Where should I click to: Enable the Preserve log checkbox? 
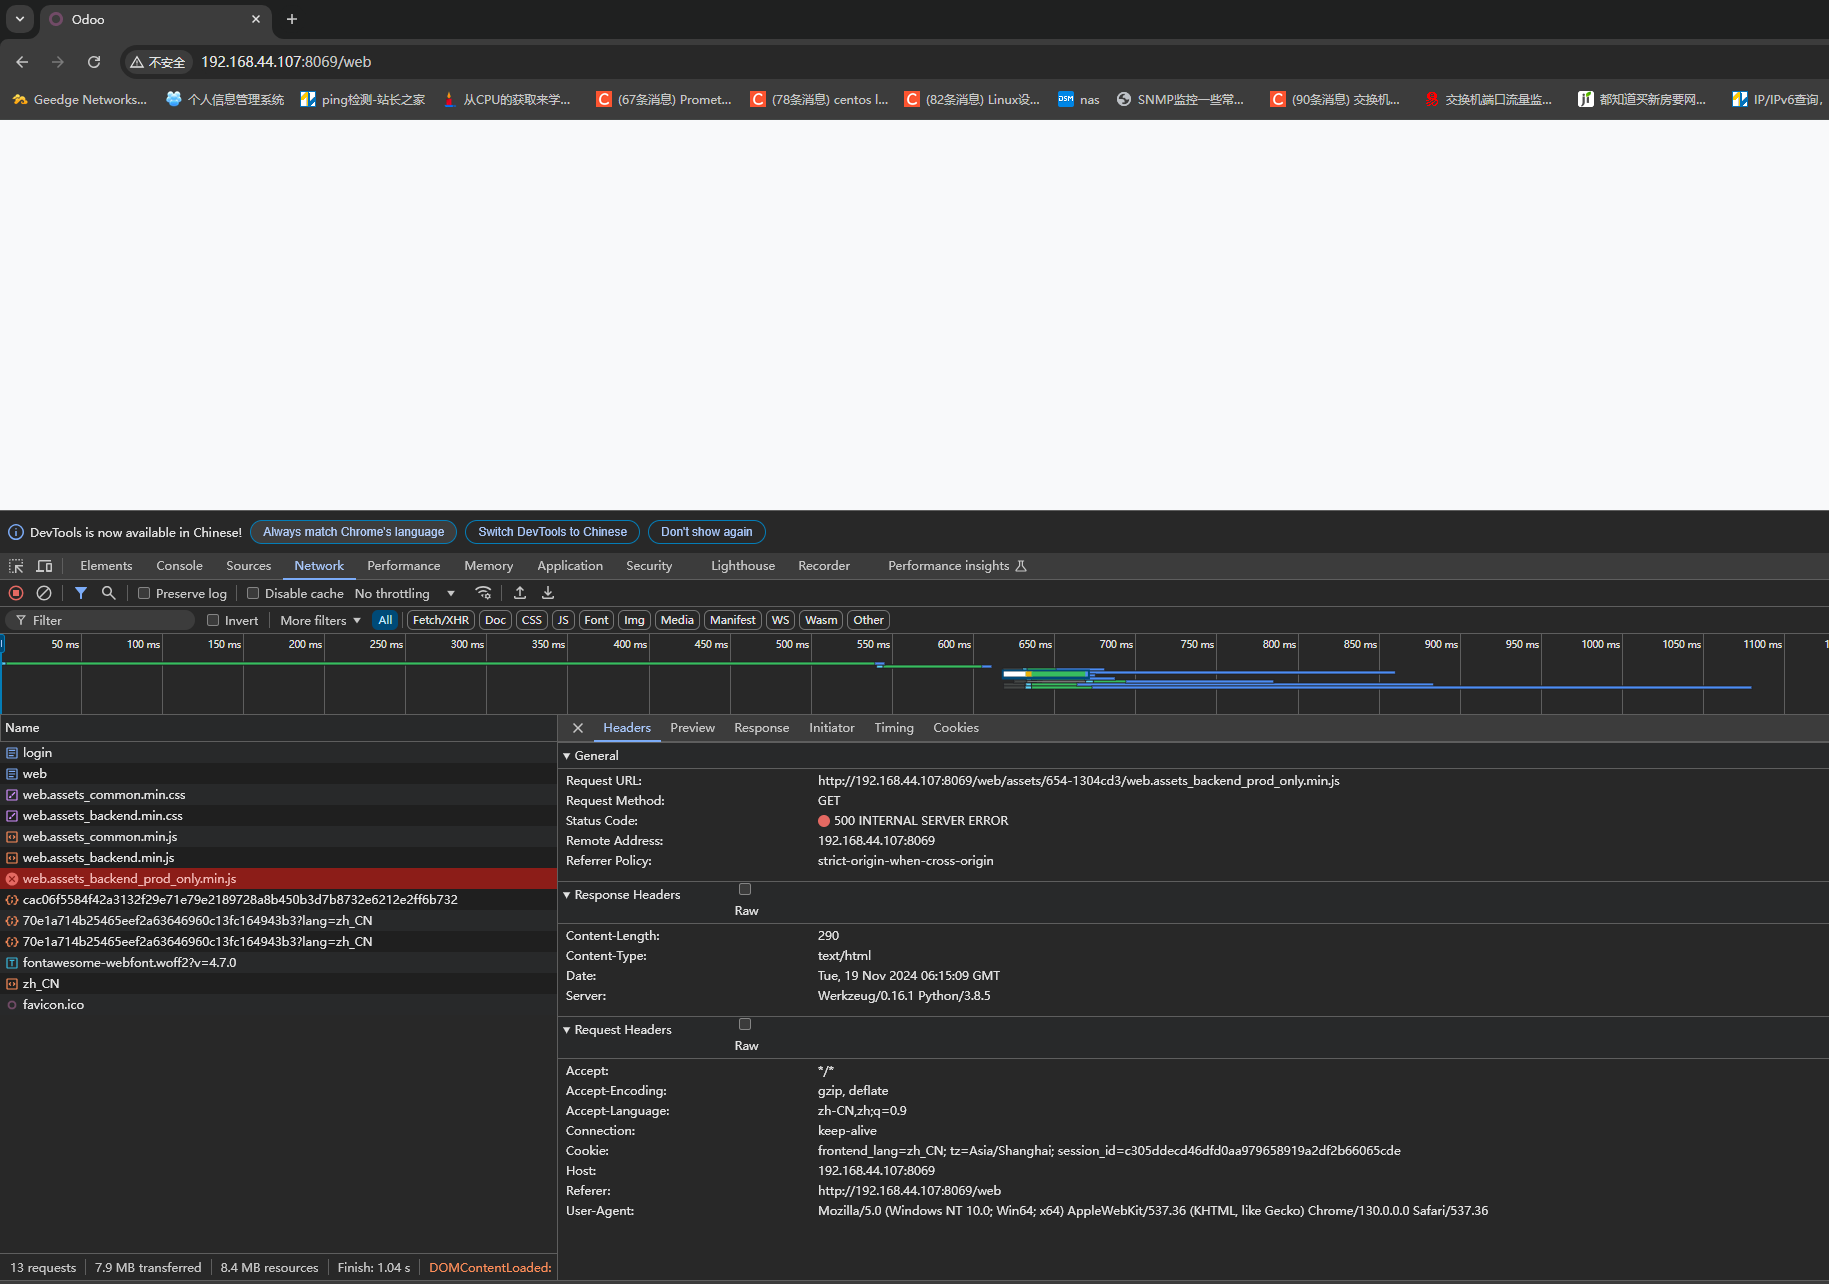pos(144,593)
